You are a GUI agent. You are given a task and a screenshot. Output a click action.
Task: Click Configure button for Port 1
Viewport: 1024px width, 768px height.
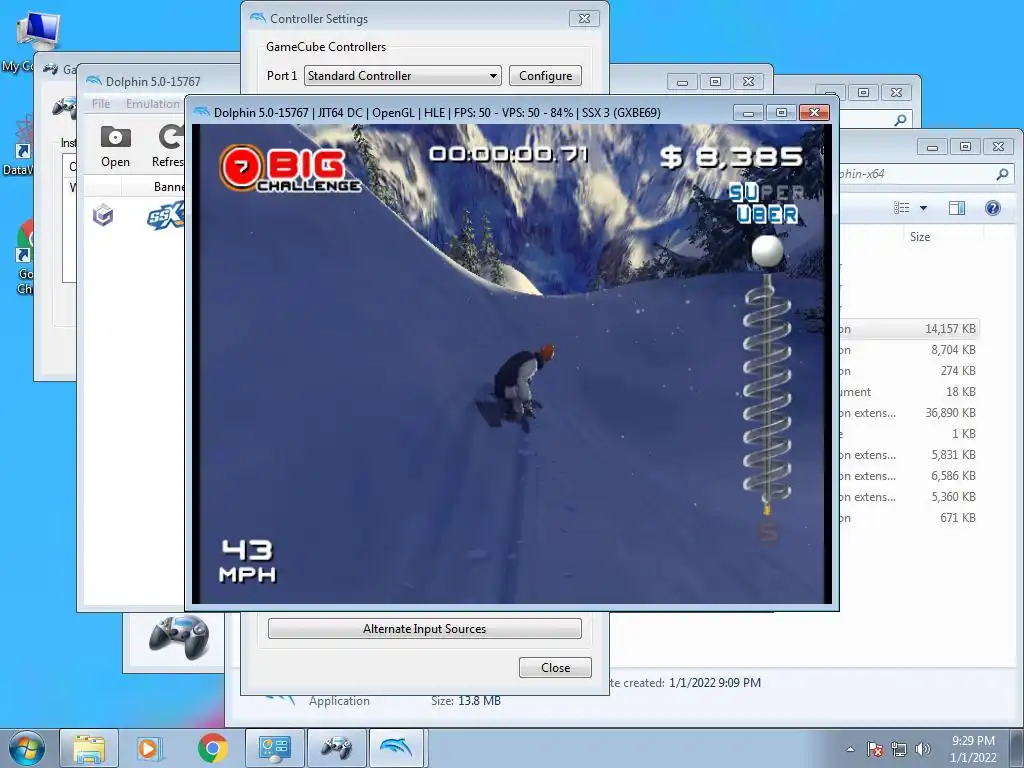click(545, 76)
